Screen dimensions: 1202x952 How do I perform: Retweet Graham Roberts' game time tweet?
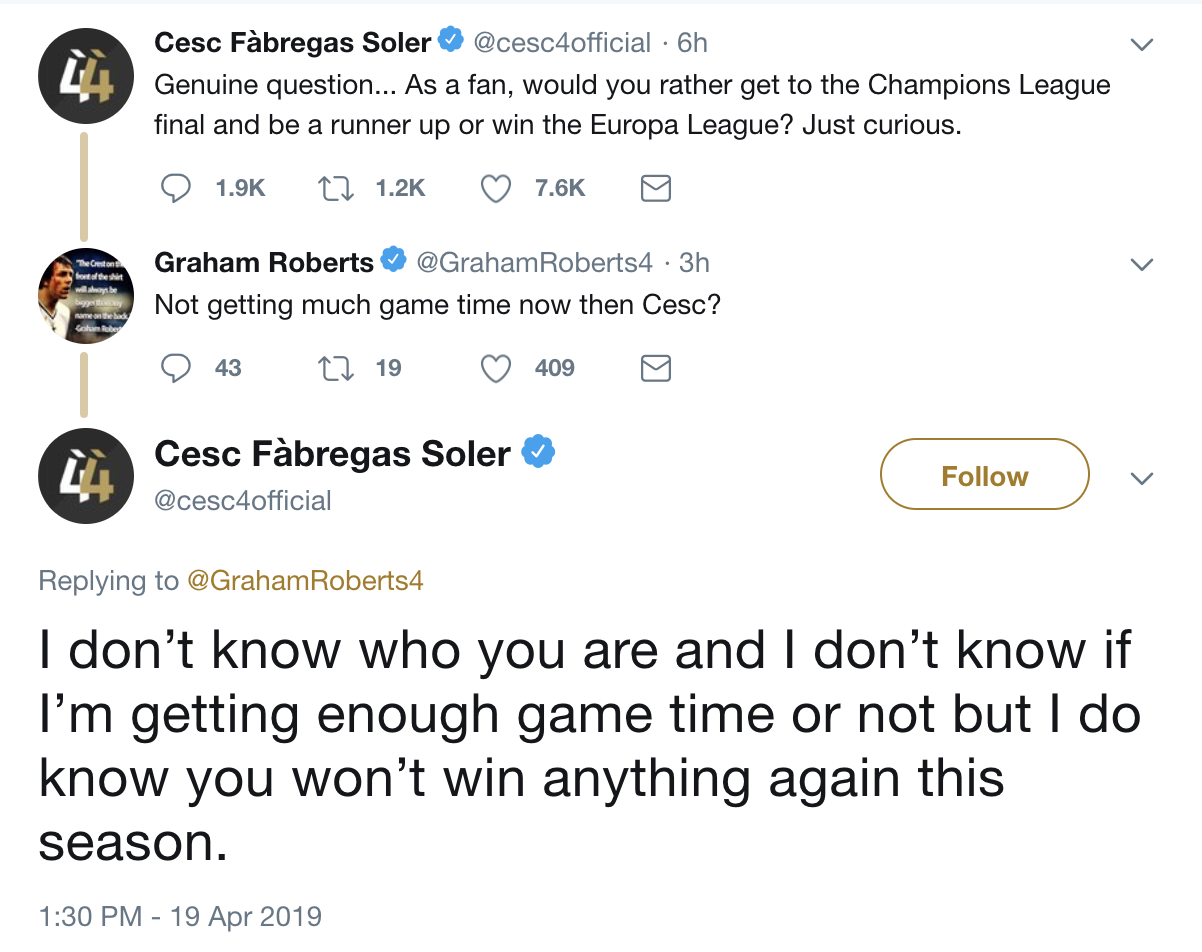331,368
